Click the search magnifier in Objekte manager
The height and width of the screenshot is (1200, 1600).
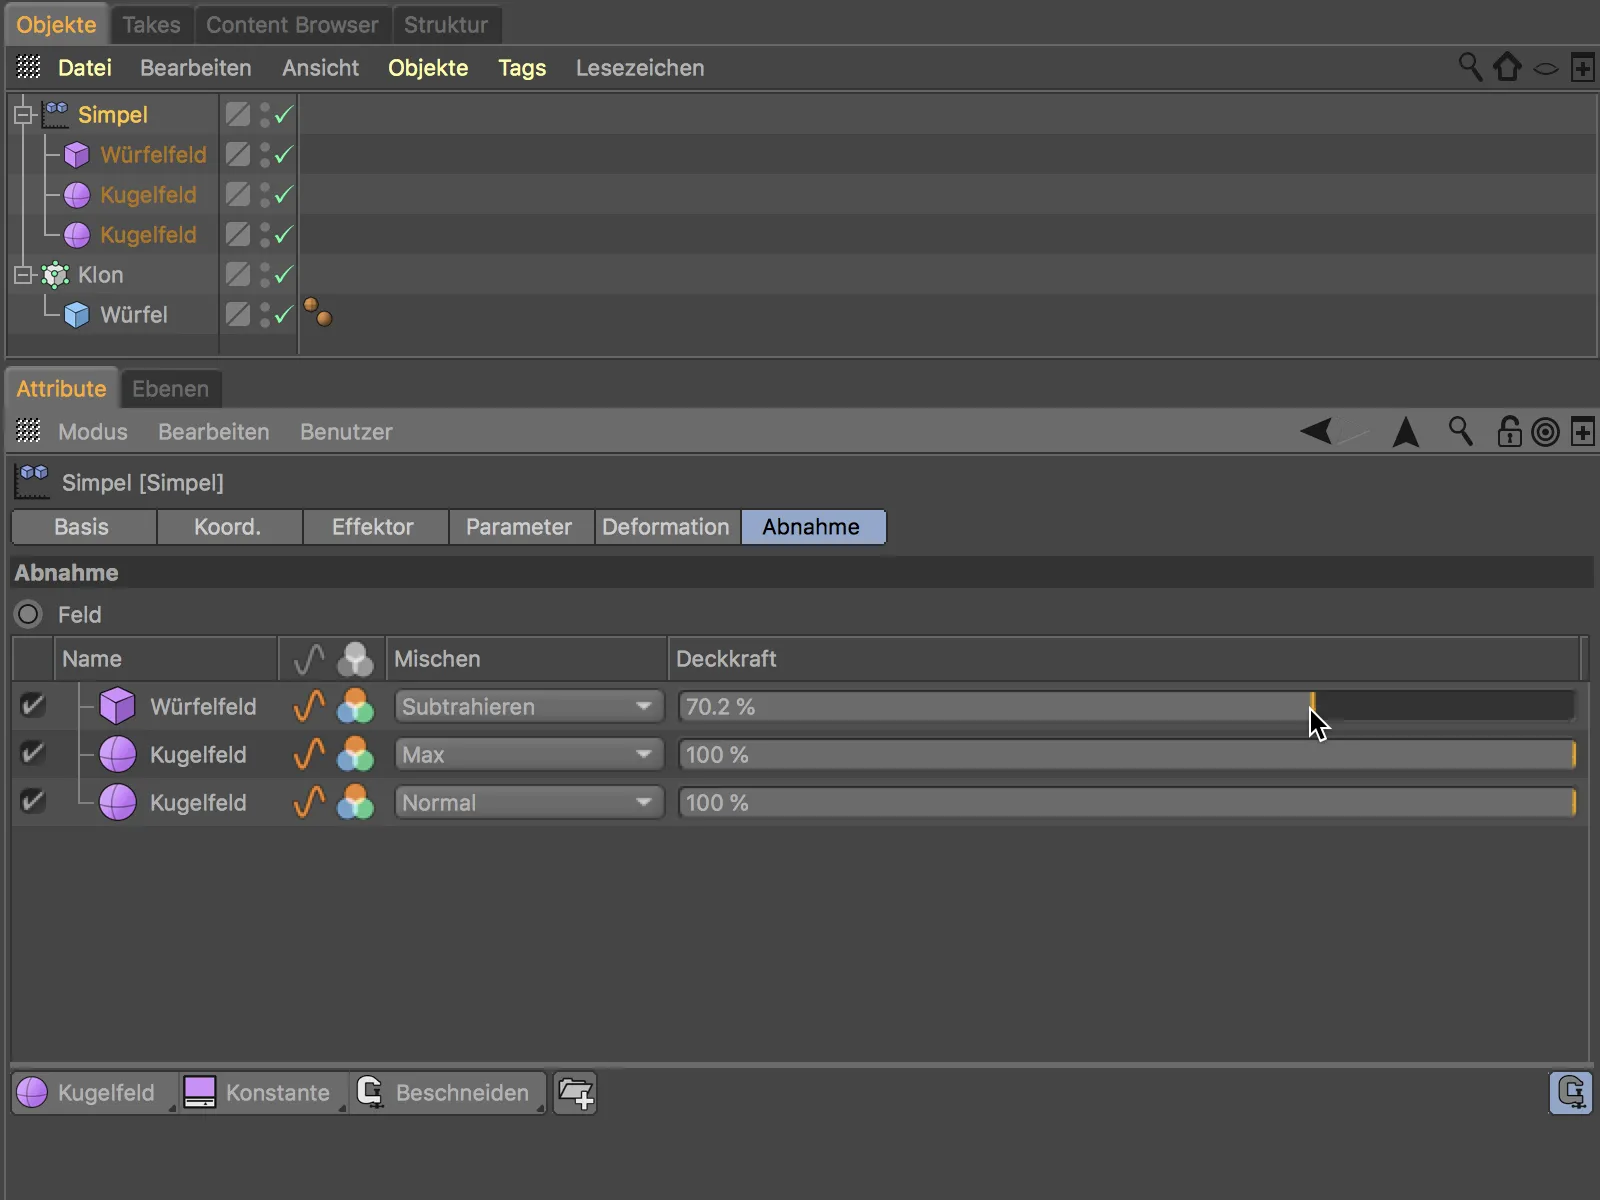(1470, 67)
